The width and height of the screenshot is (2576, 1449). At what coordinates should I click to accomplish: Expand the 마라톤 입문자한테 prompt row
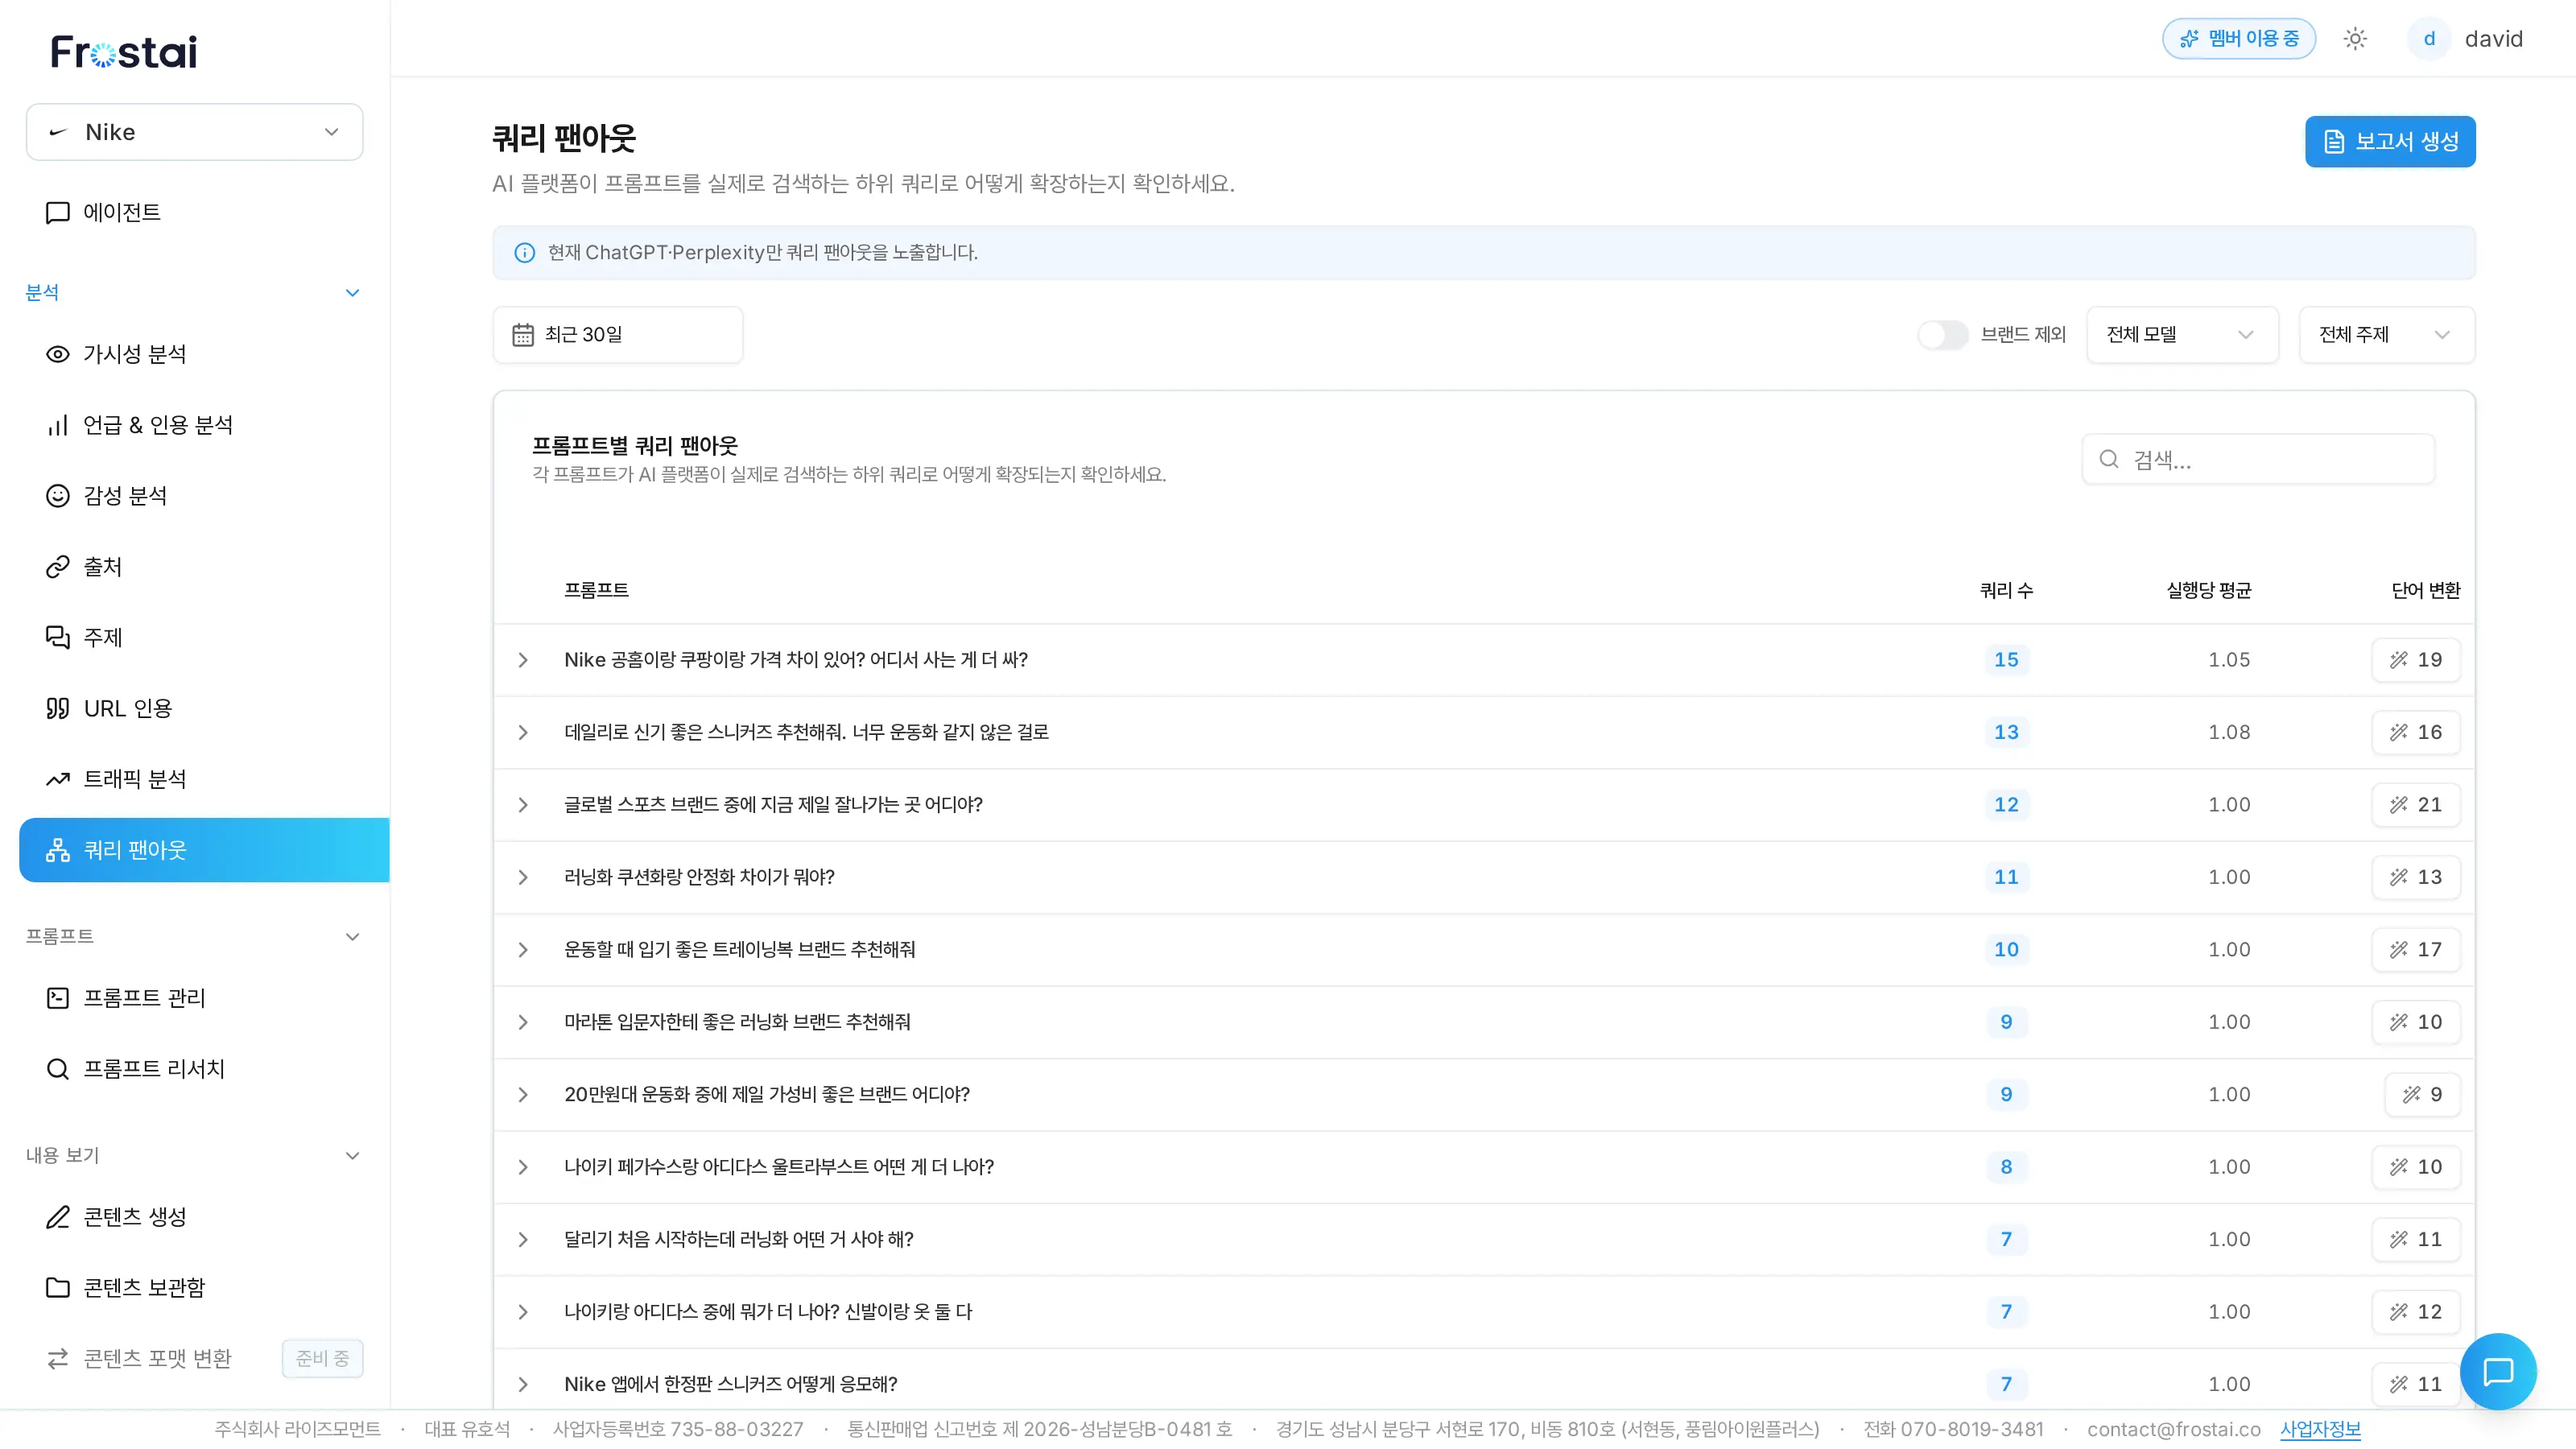[523, 1022]
